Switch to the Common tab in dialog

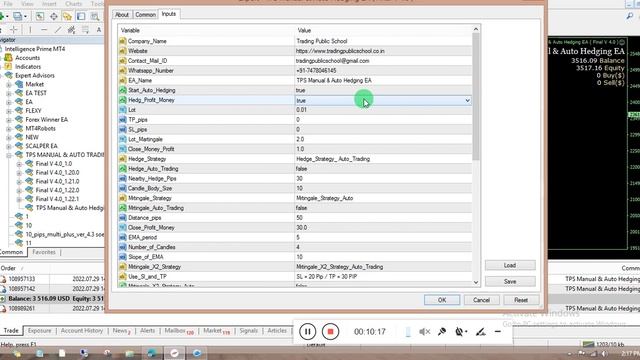coord(145,15)
